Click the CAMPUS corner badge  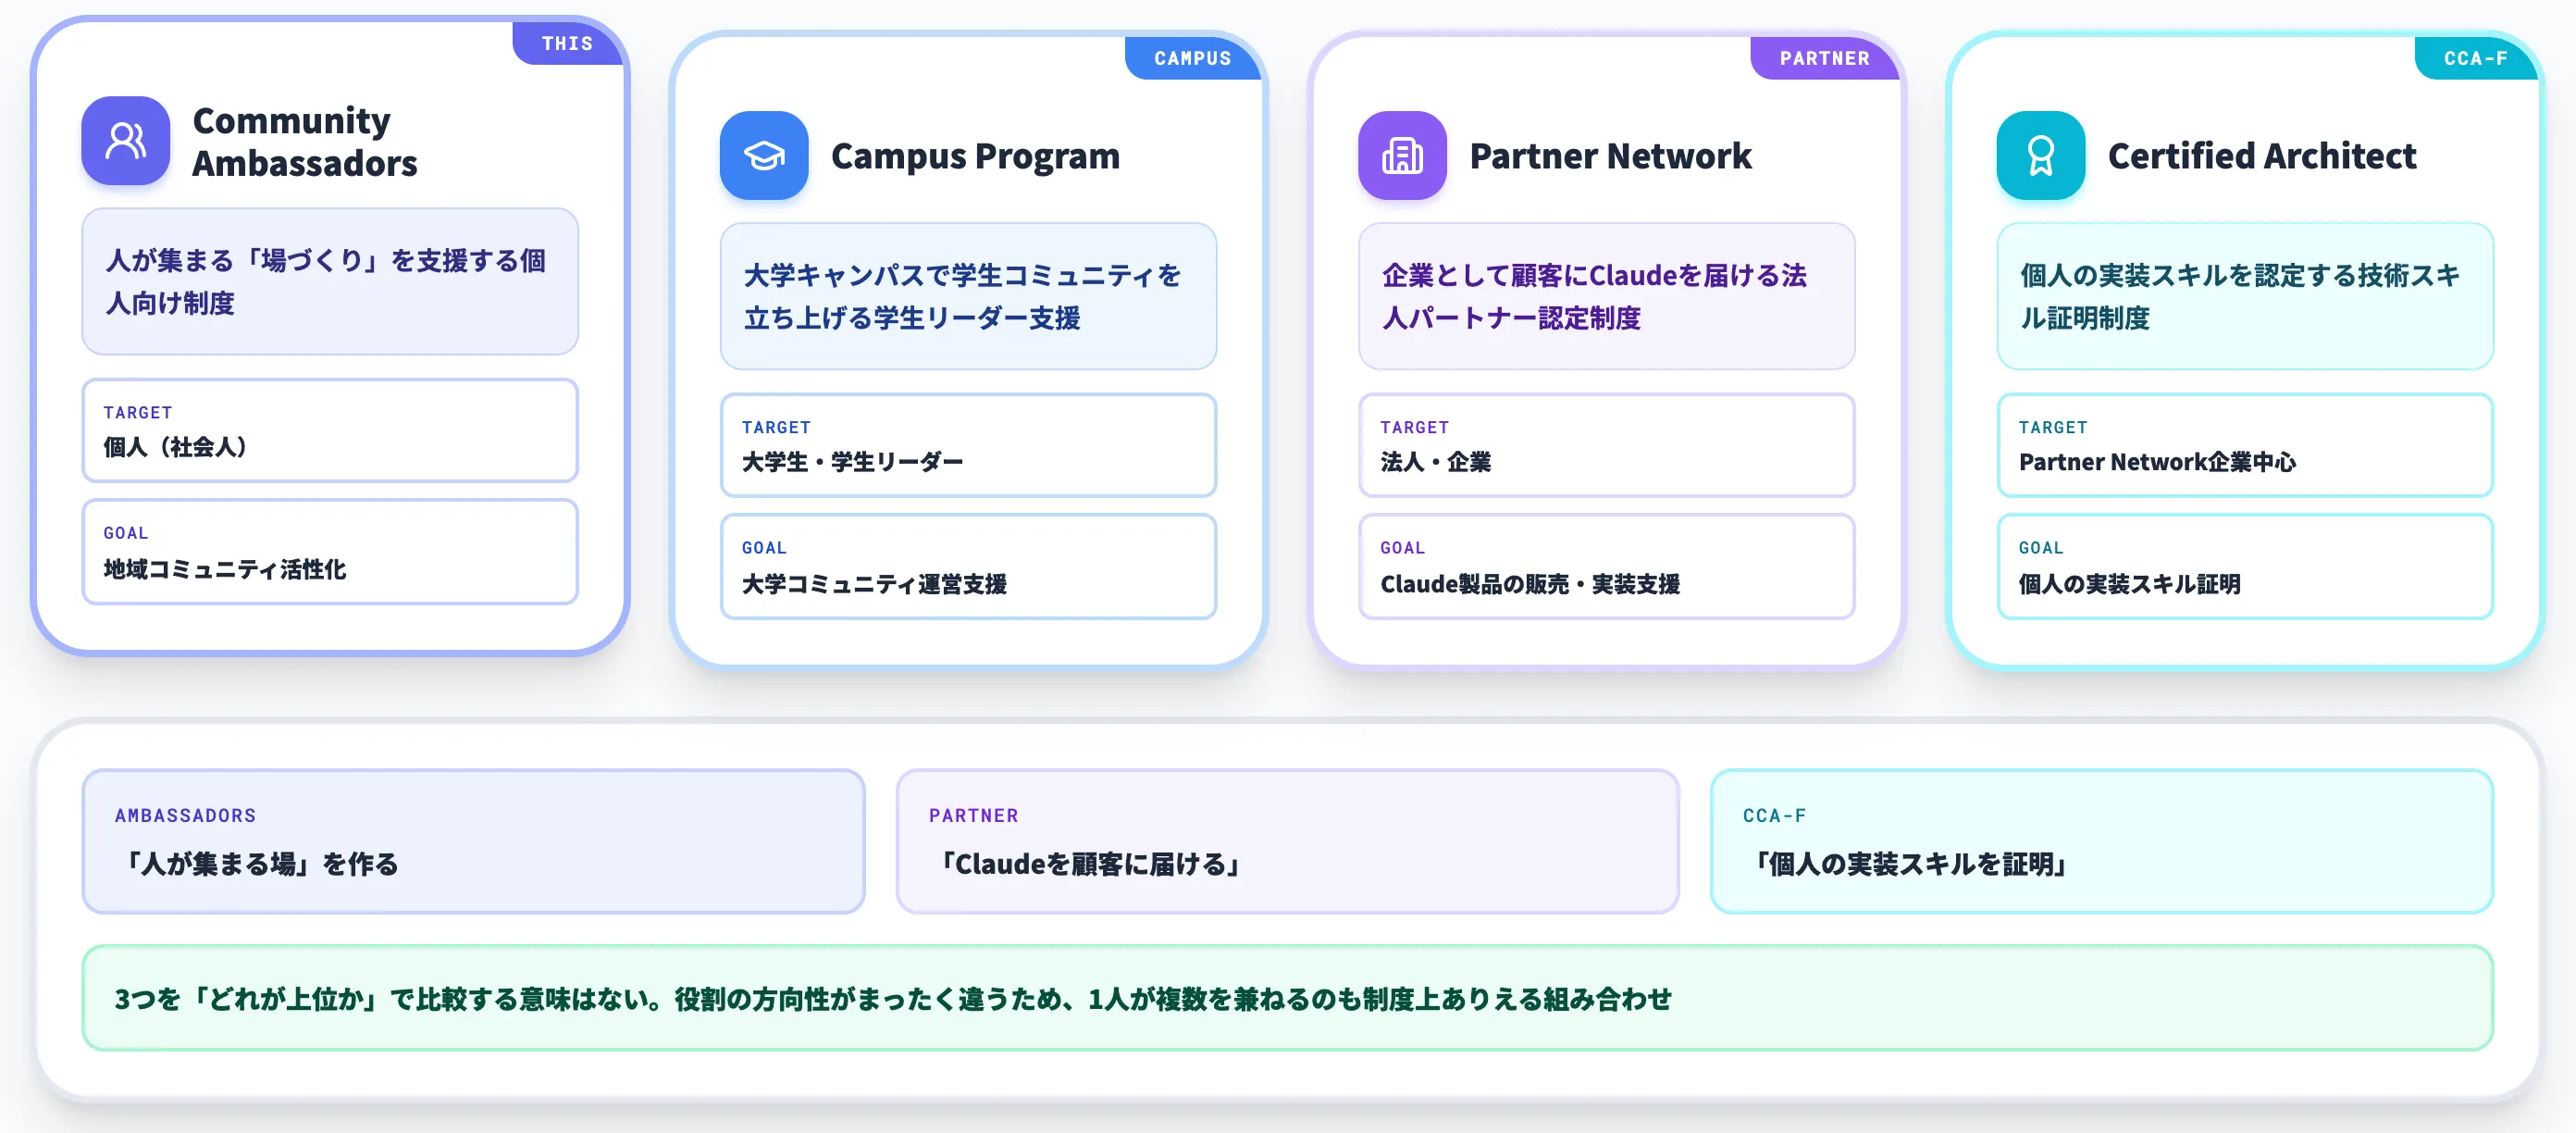click(x=1192, y=58)
